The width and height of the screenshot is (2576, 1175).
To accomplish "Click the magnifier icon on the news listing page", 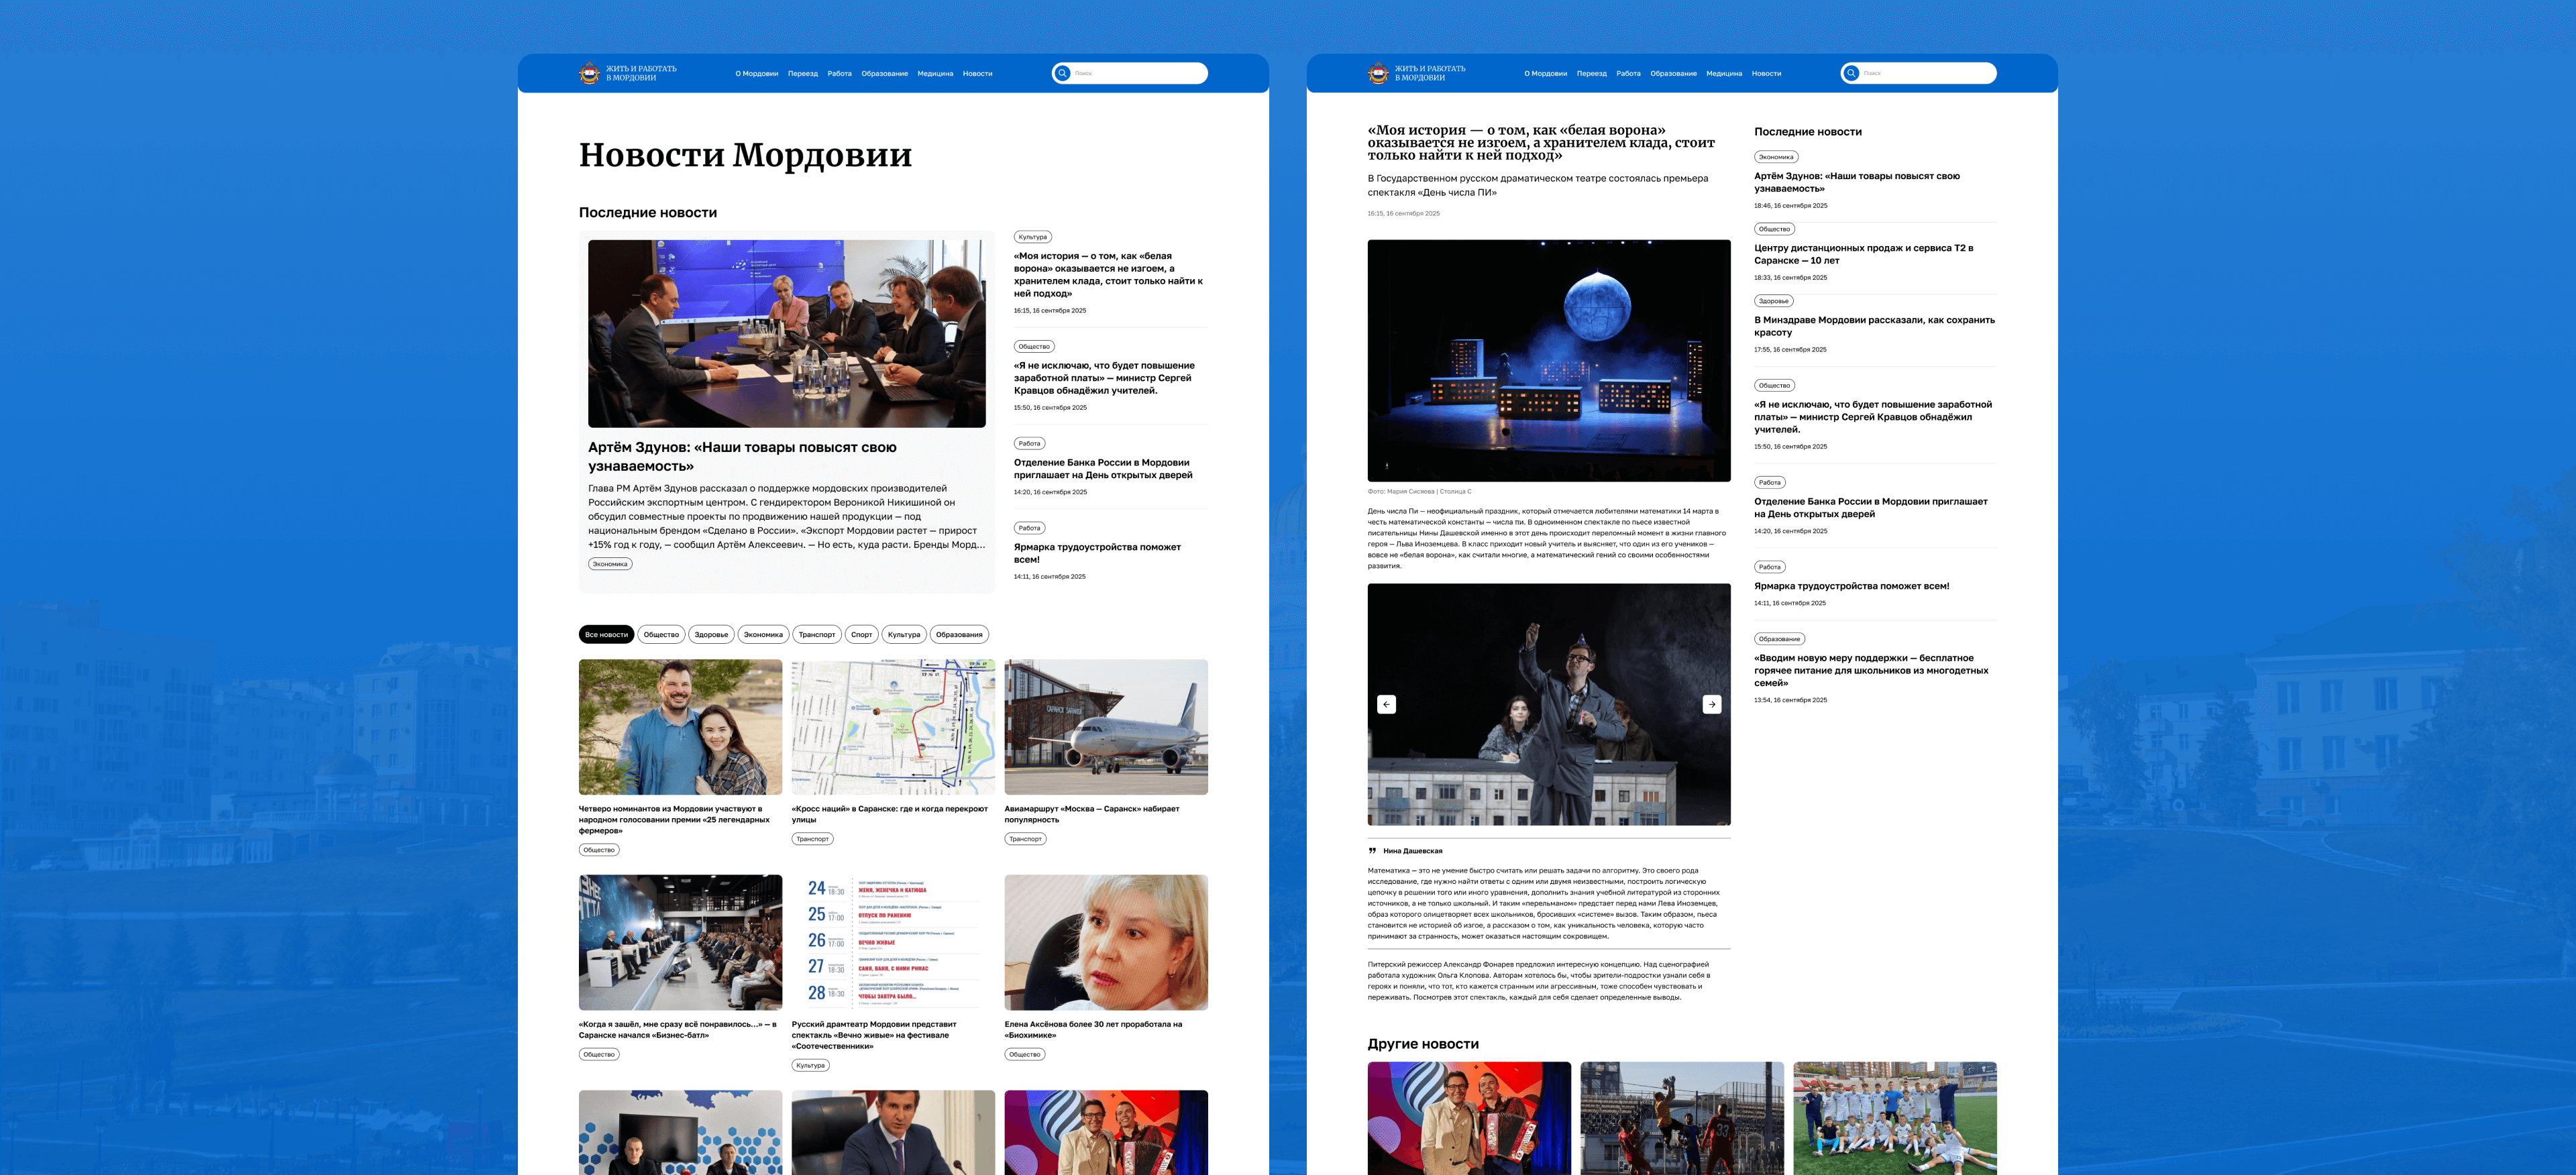I will (x=1062, y=73).
